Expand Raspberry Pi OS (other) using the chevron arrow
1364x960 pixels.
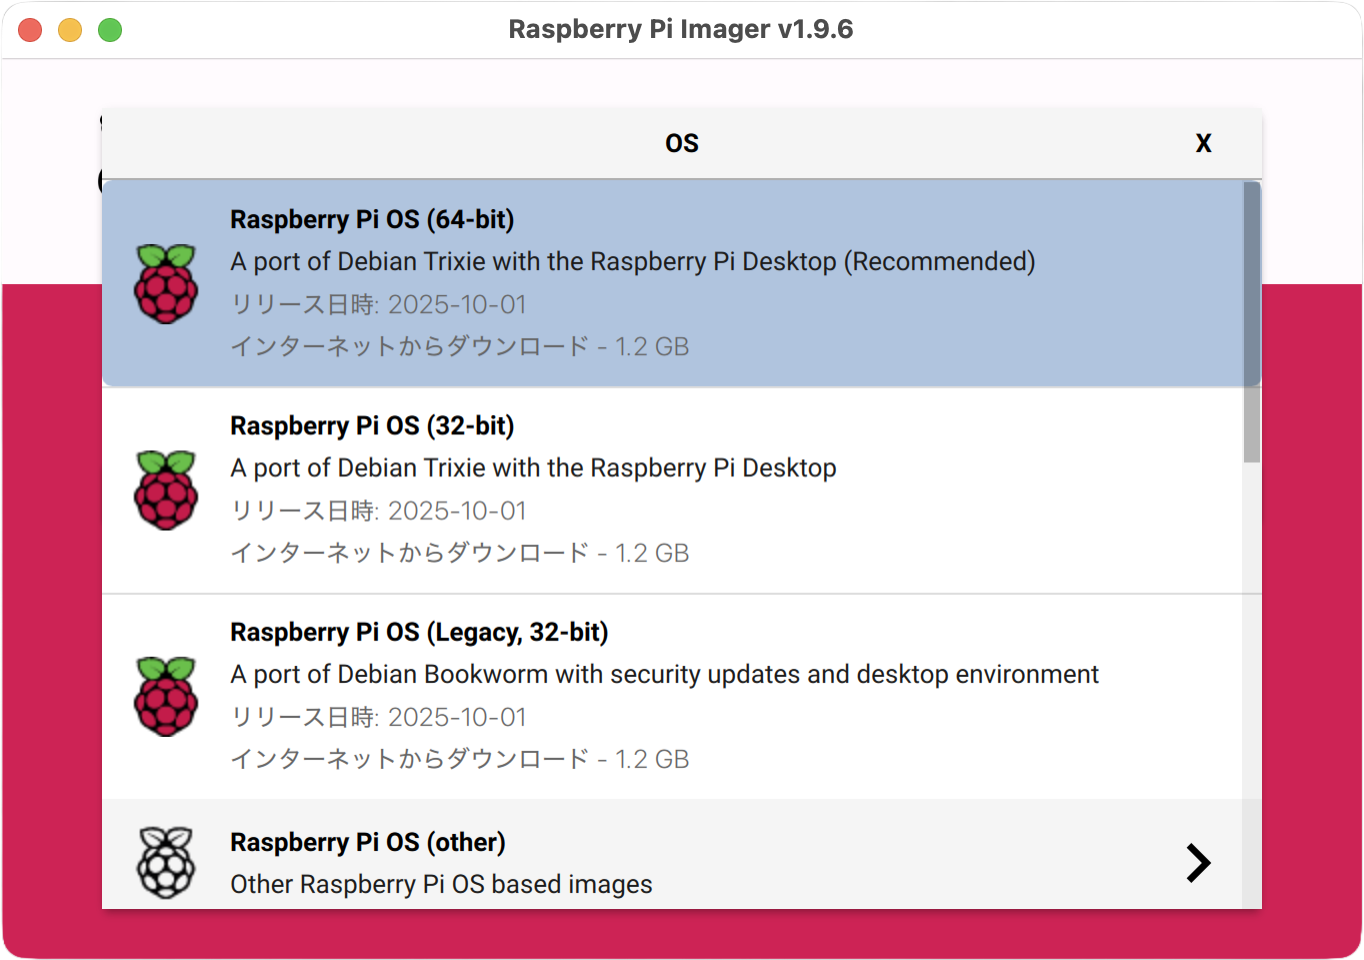[1197, 862]
